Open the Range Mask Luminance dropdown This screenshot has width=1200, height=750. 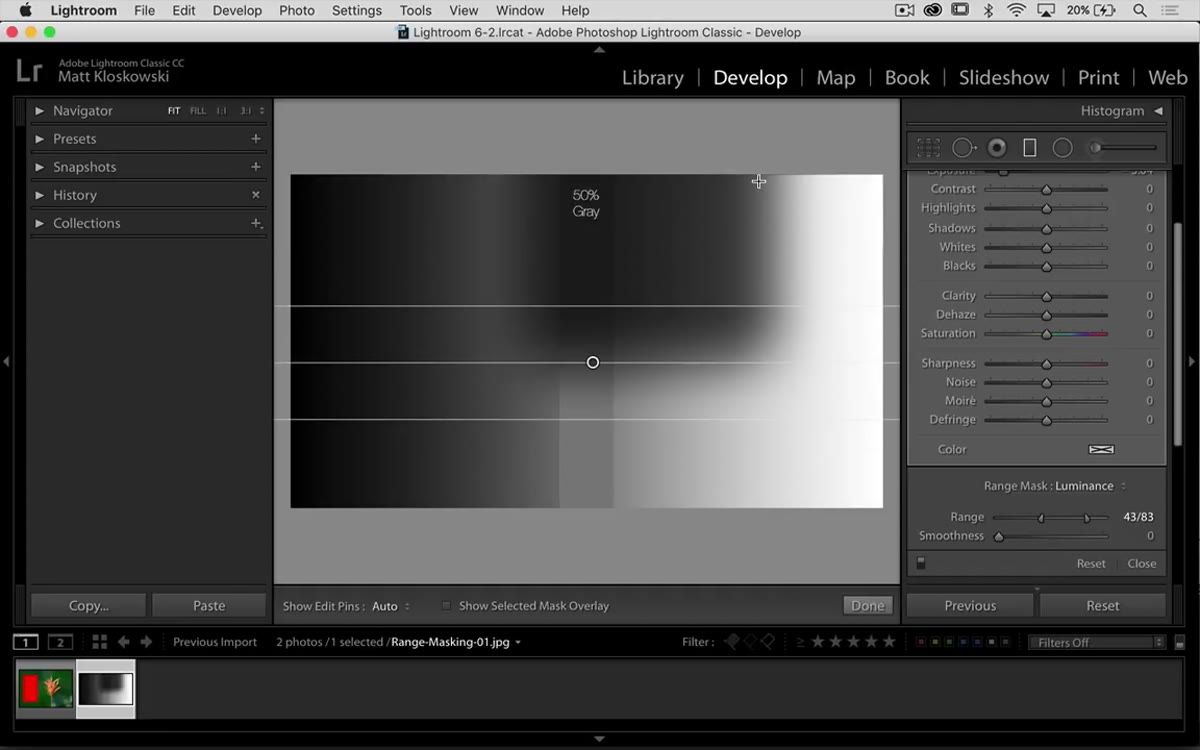(1090, 486)
